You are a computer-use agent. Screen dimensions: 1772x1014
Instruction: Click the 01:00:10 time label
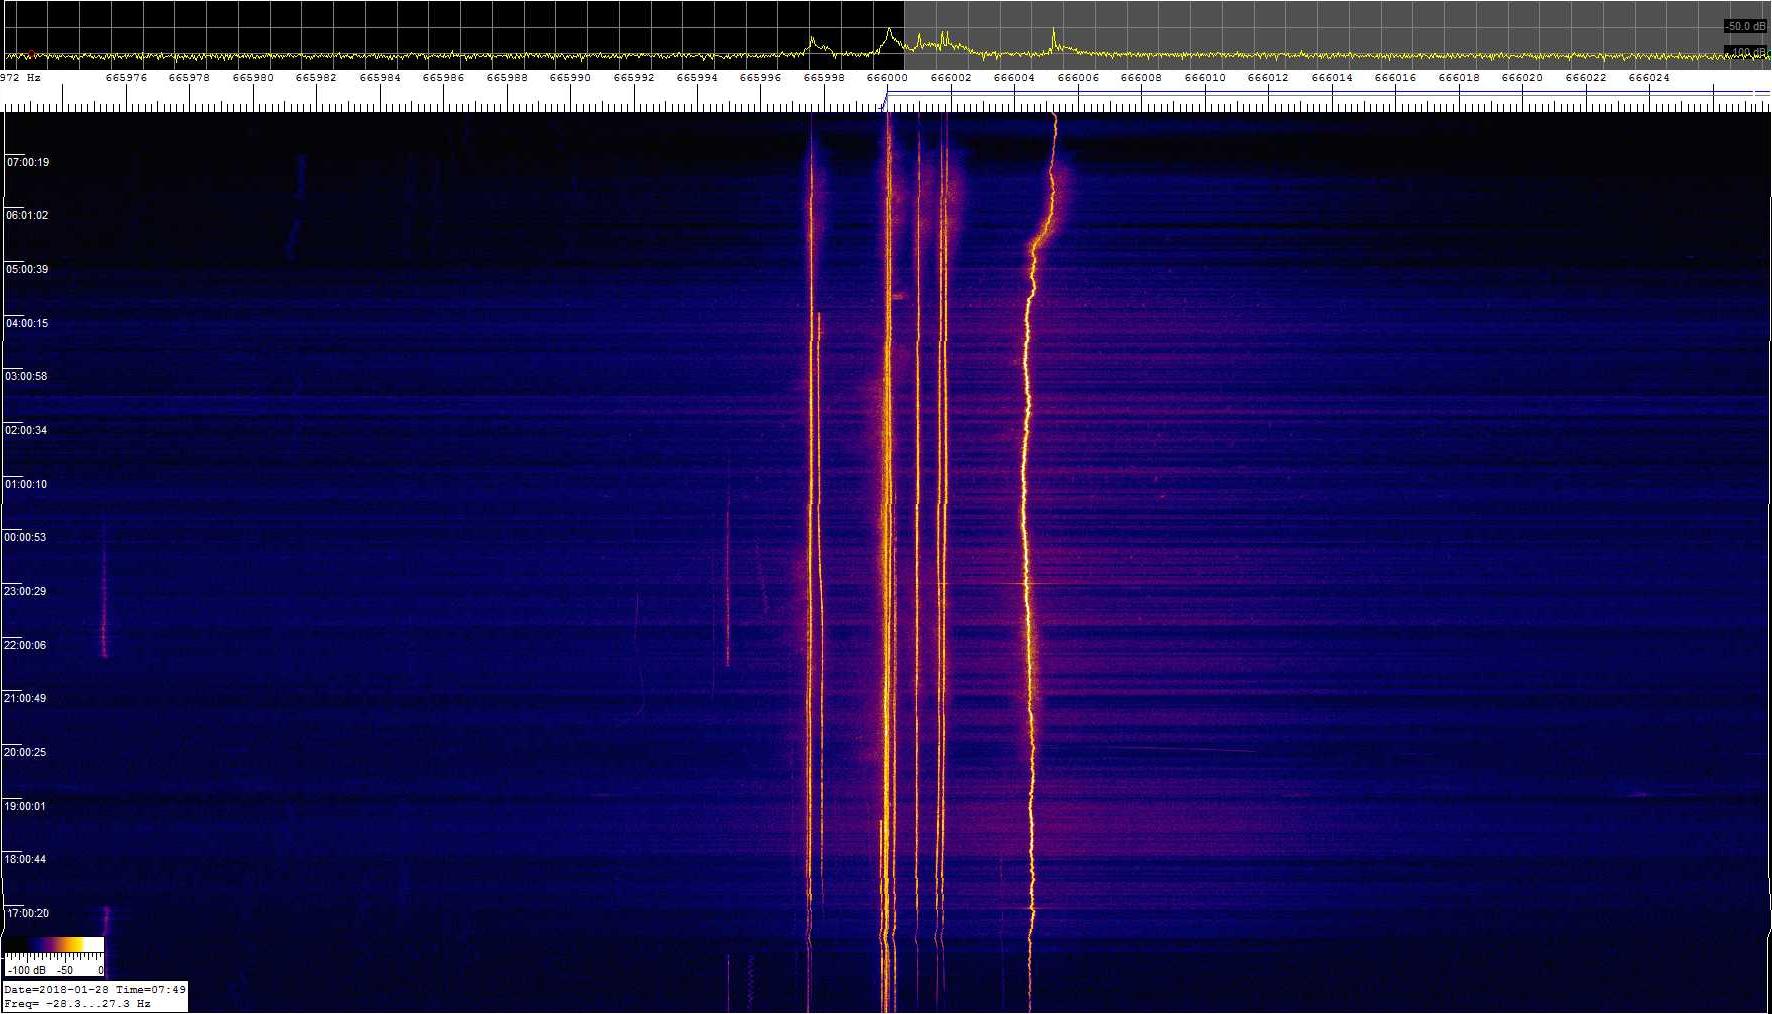(26, 484)
